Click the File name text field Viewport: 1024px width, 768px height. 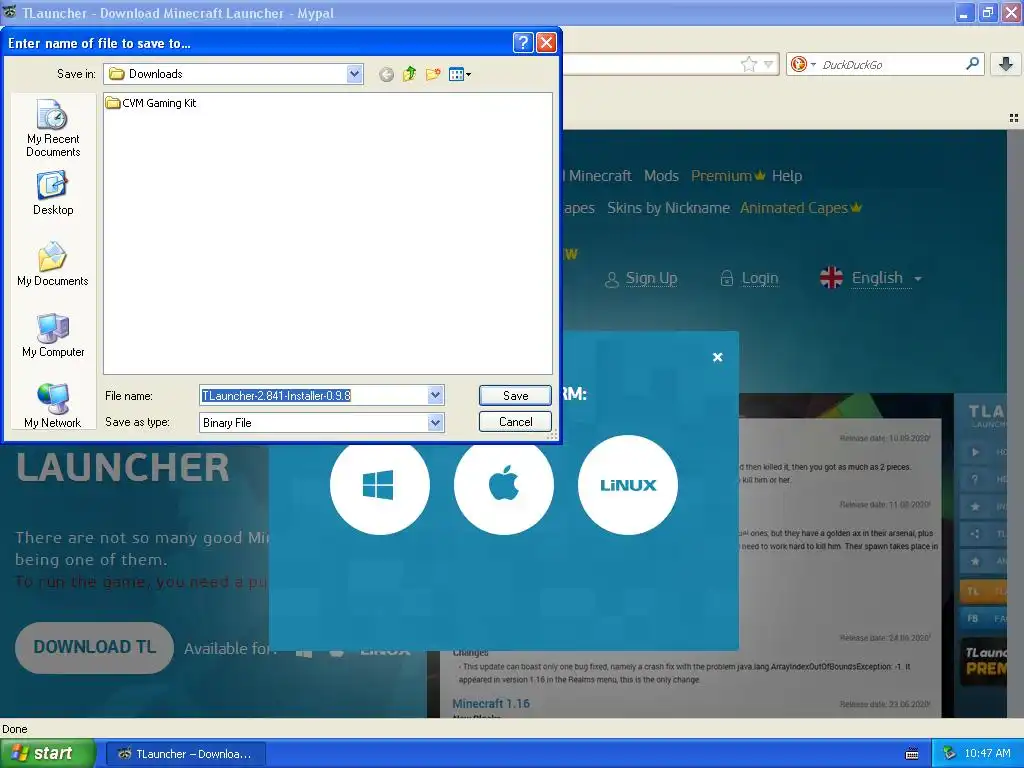tap(313, 395)
